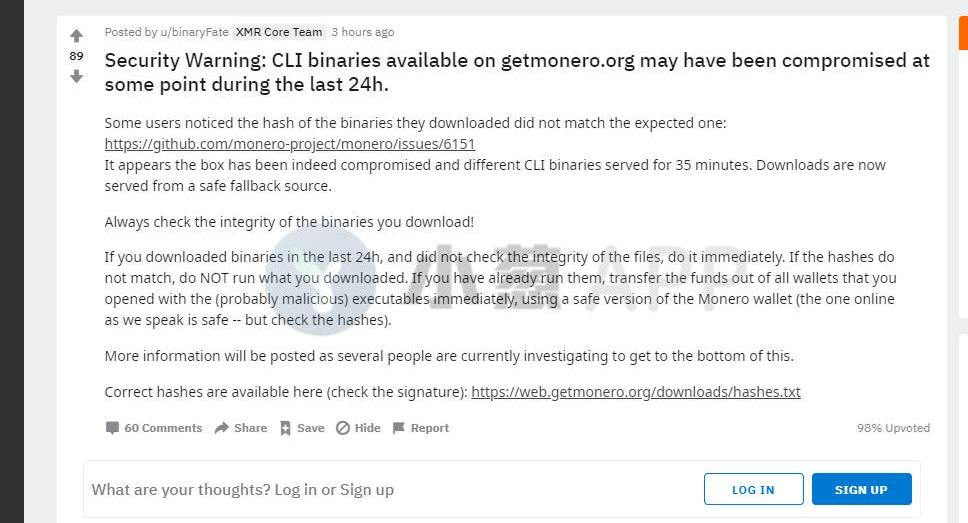Viewport: 968px width, 523px height.
Task: Focus the 'What are your thoughts?' comment box
Action: click(392, 490)
